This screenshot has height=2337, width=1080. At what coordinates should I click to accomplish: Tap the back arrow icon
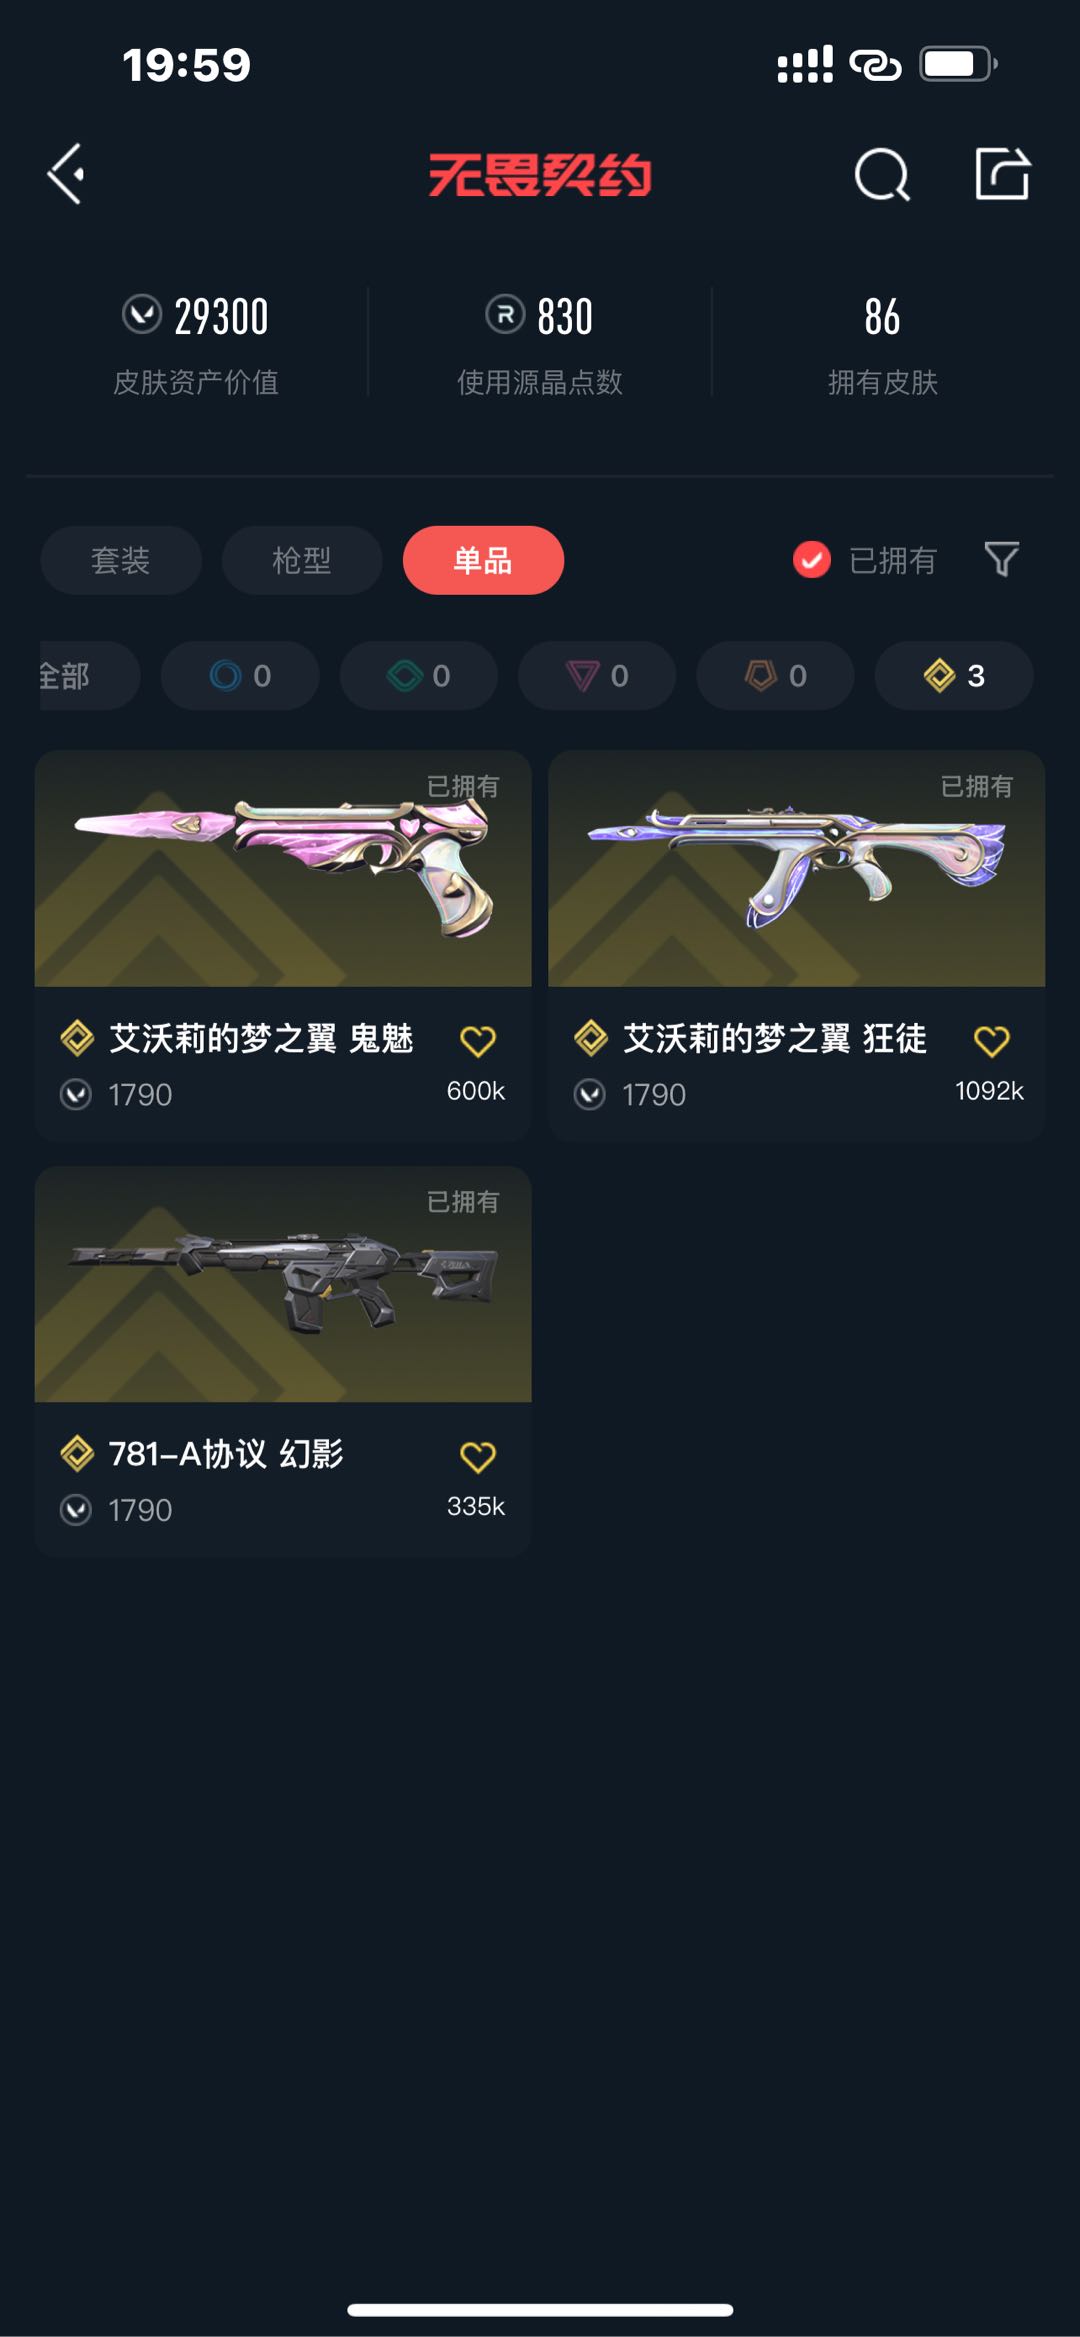[66, 174]
